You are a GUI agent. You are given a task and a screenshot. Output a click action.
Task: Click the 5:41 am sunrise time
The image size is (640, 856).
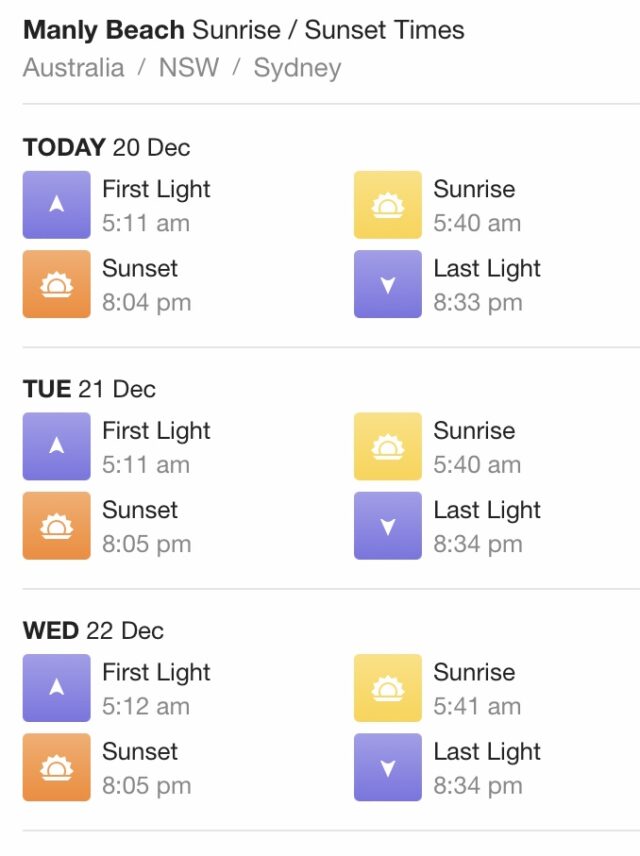477,706
